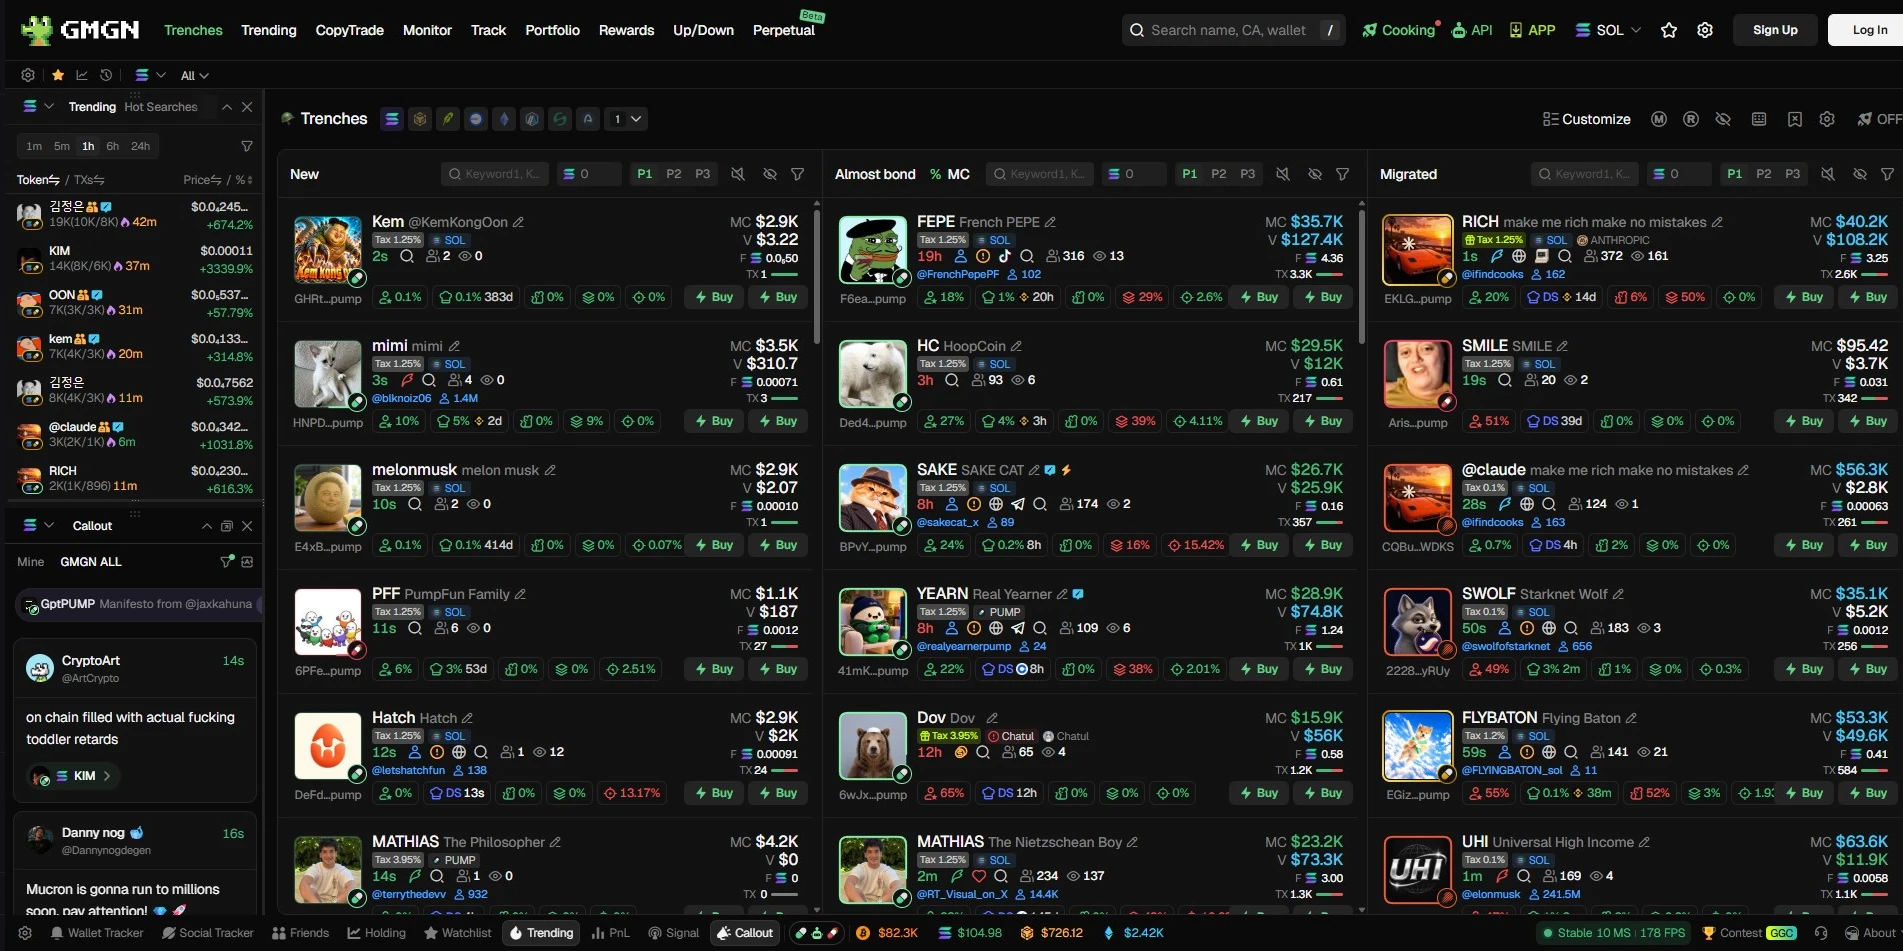Open the favorites star in the top bar

(x=1669, y=30)
